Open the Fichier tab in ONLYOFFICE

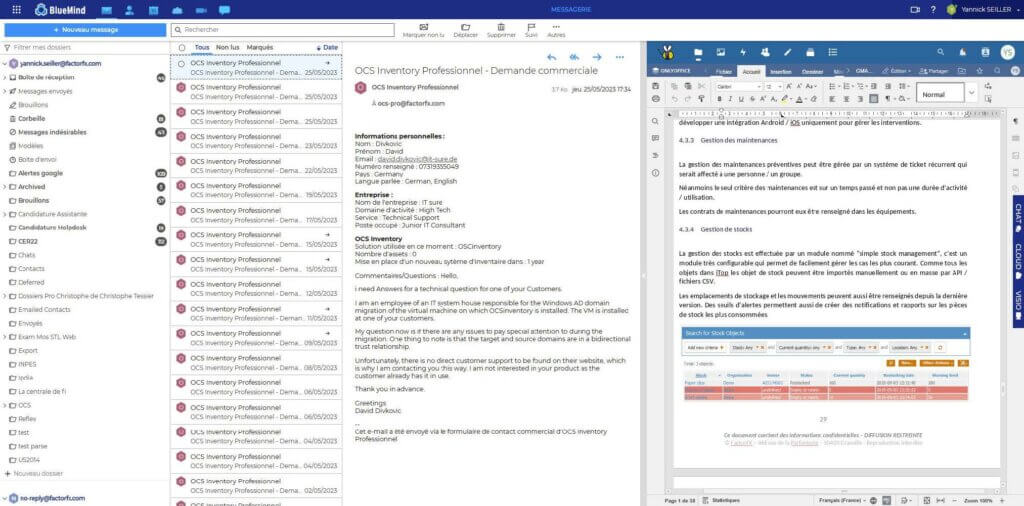coord(723,71)
